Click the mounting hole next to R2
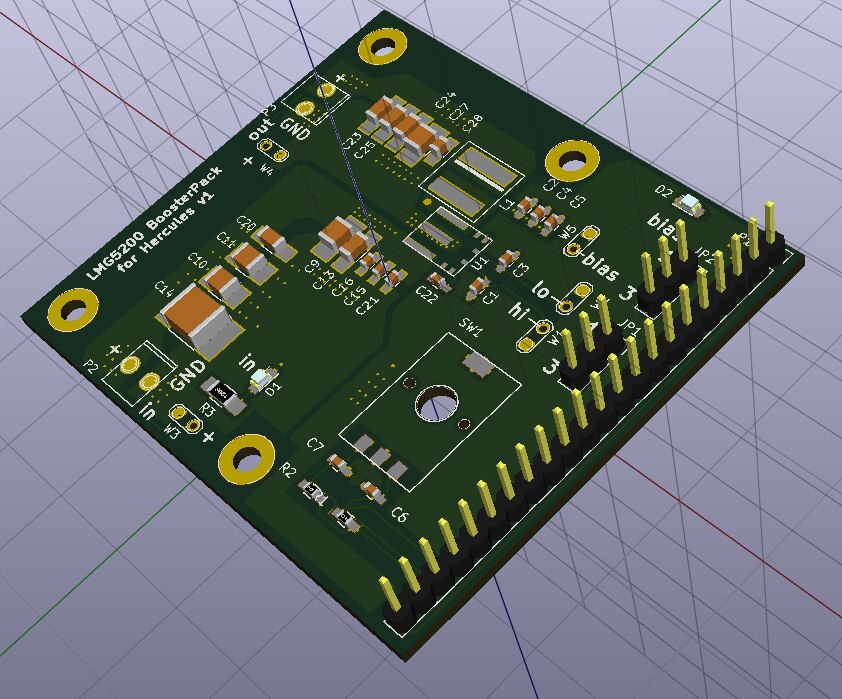Viewport: 842px width, 699px height. (248, 459)
